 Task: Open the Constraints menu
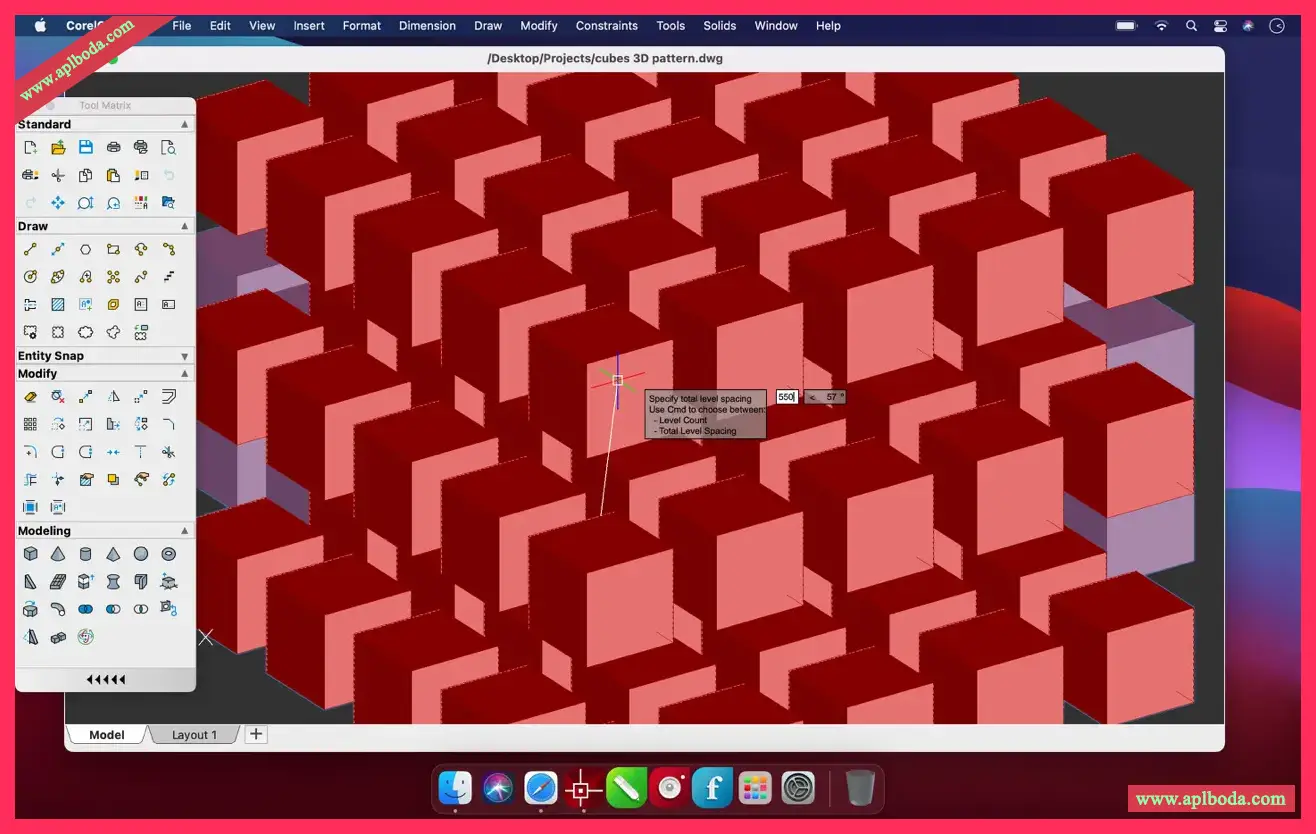click(x=607, y=25)
